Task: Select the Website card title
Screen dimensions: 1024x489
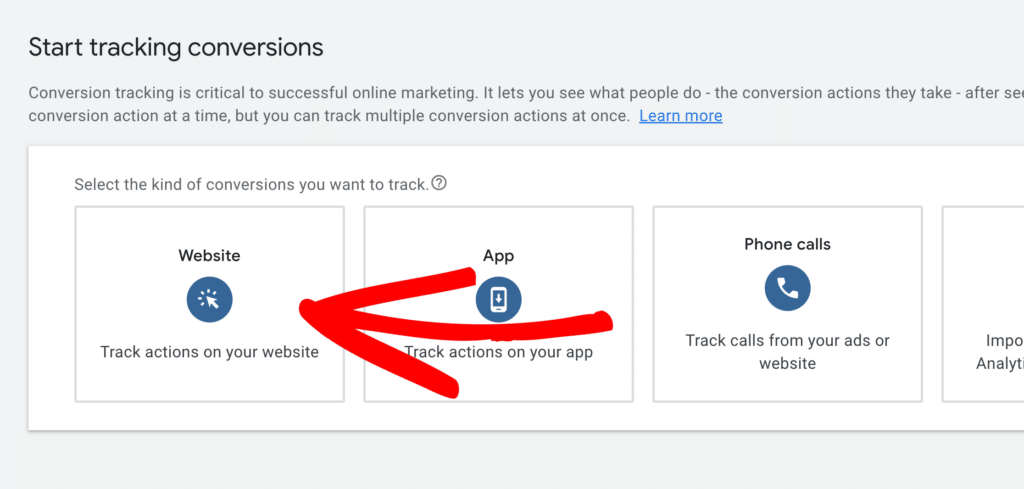Action: tap(209, 256)
